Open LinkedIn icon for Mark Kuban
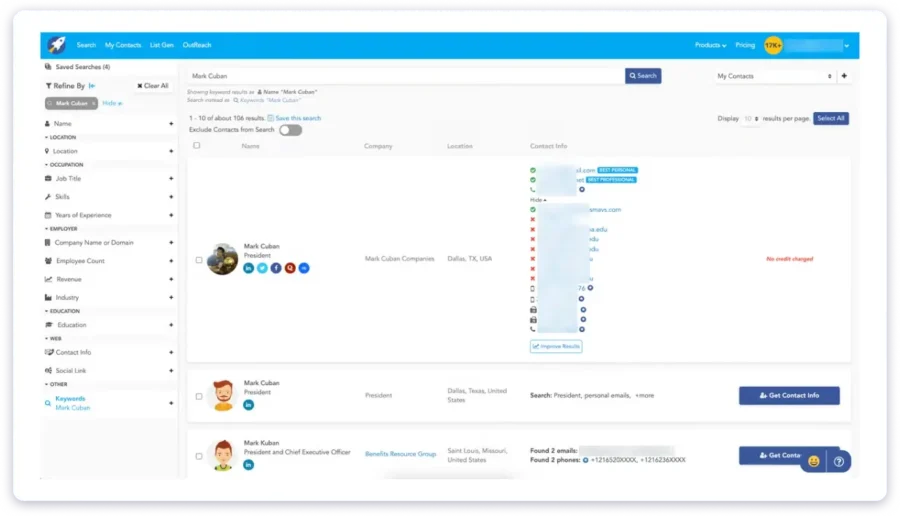 [x=249, y=465]
